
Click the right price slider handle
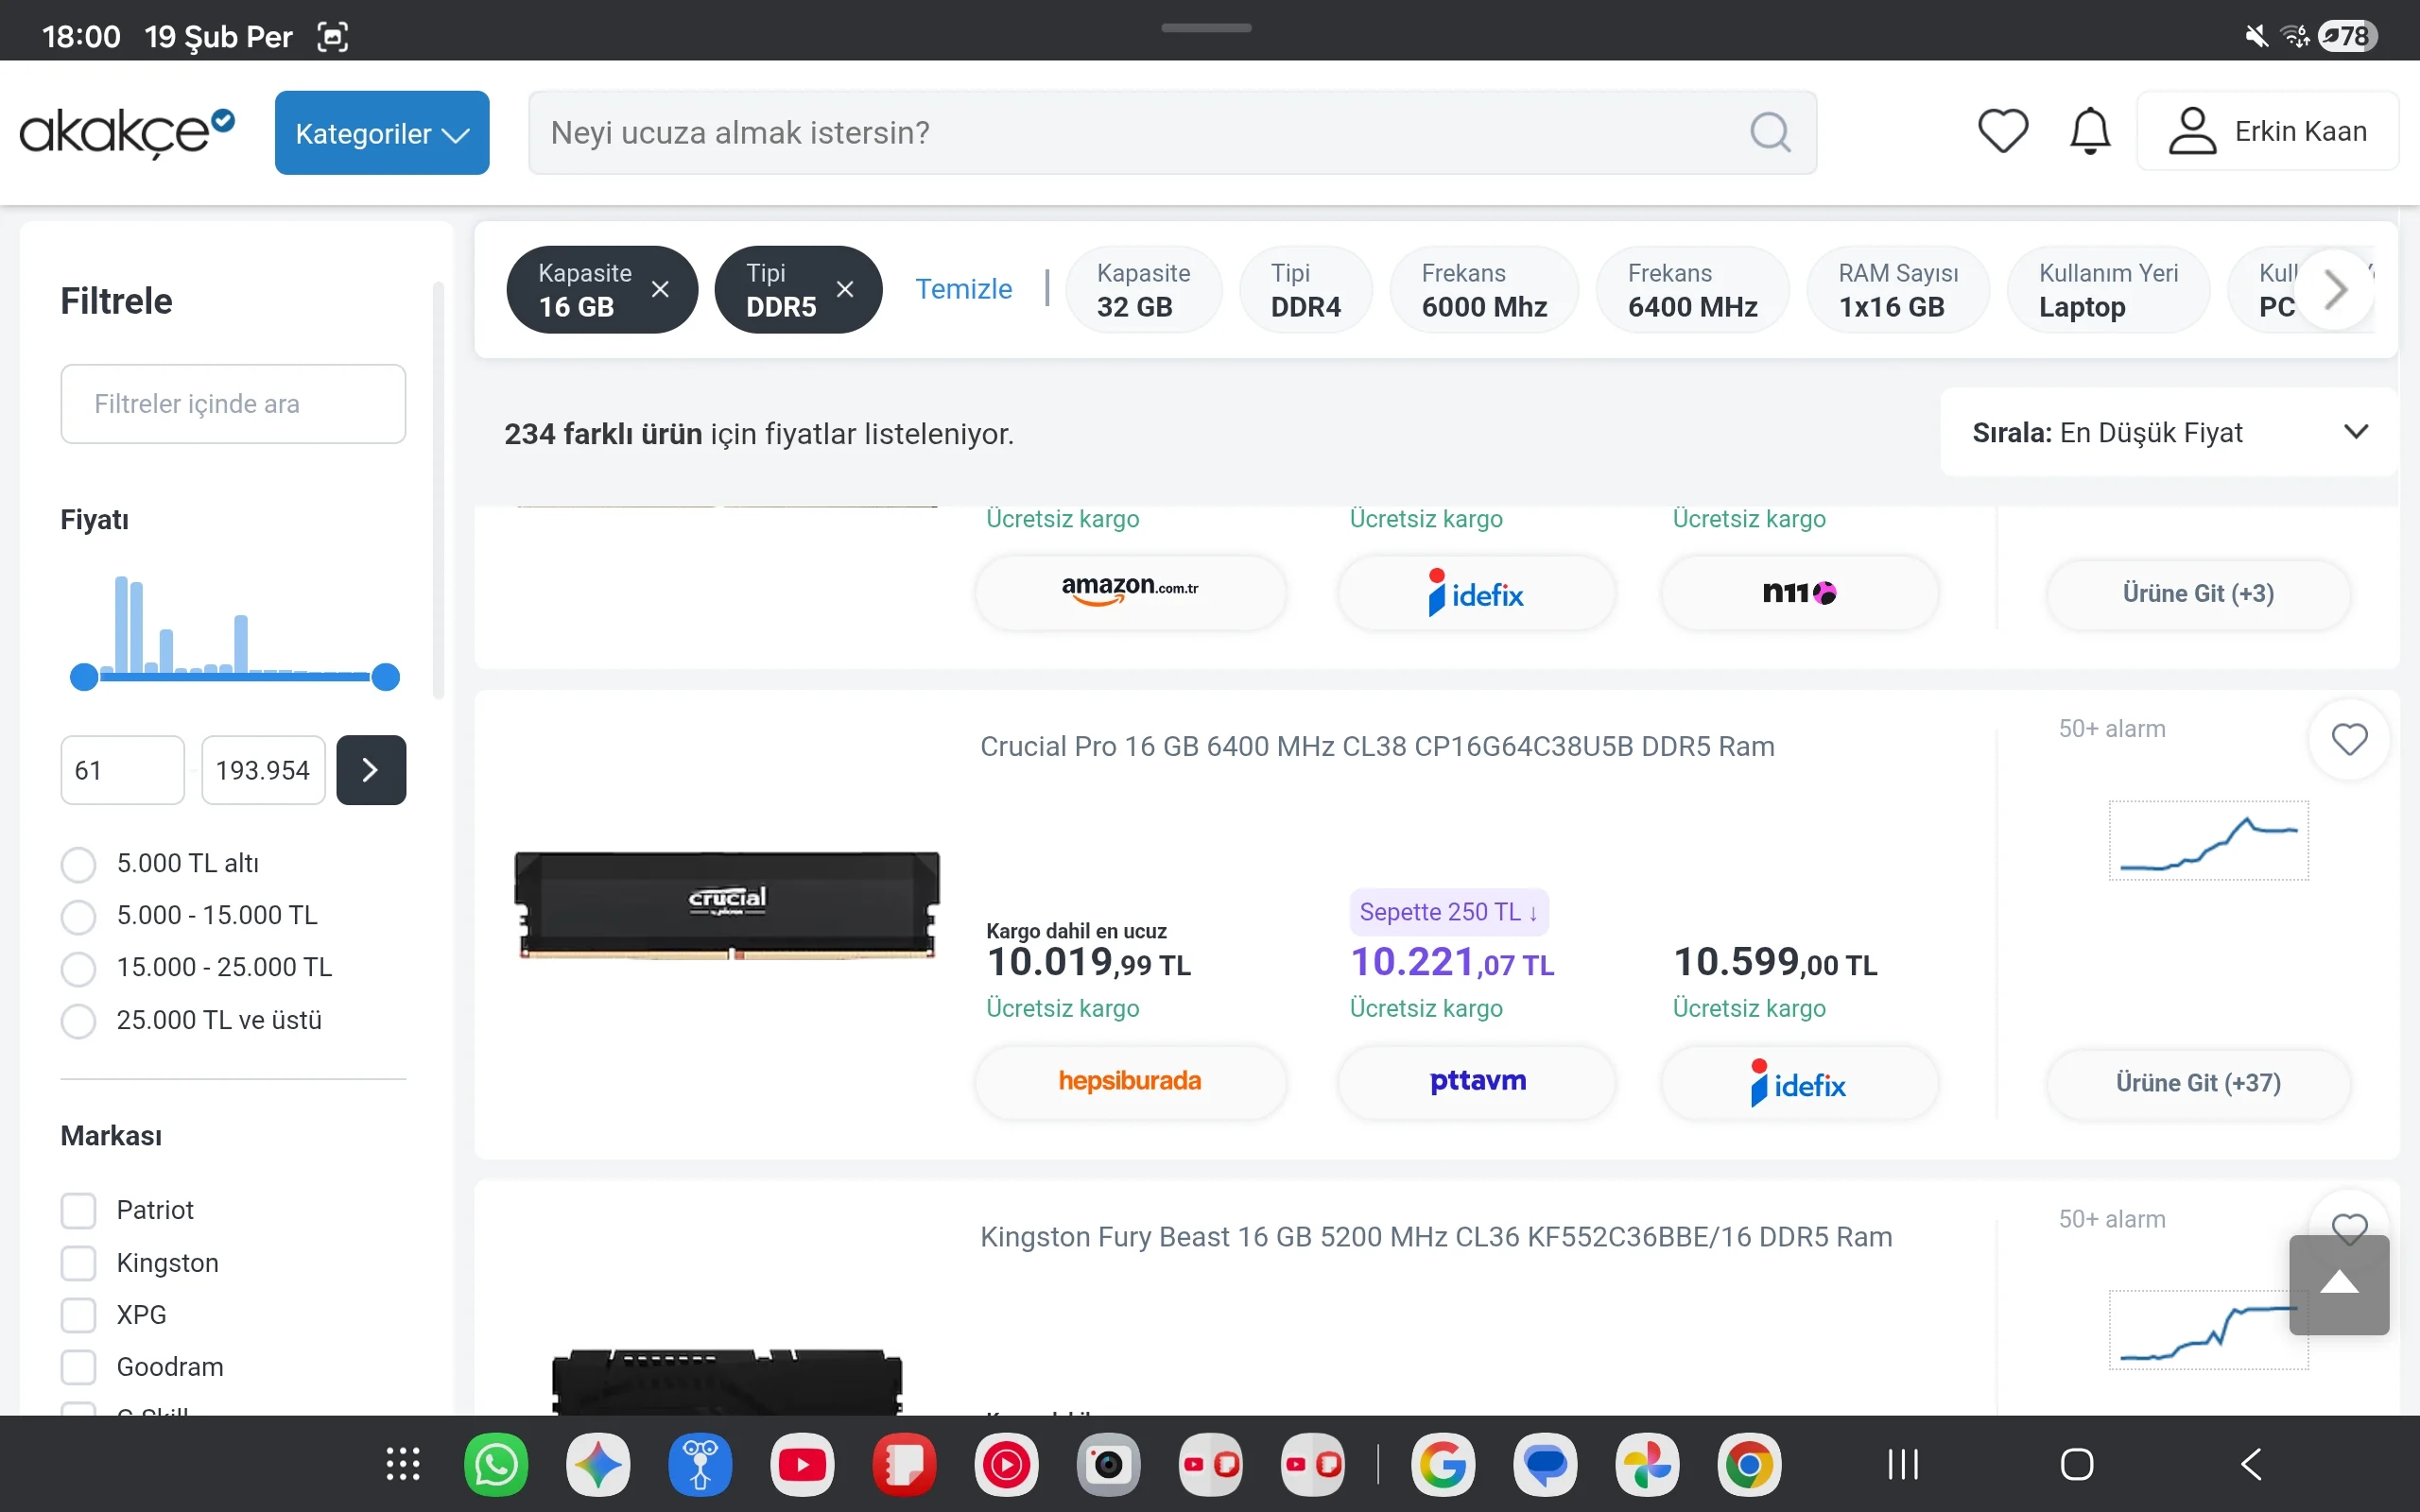tap(385, 677)
